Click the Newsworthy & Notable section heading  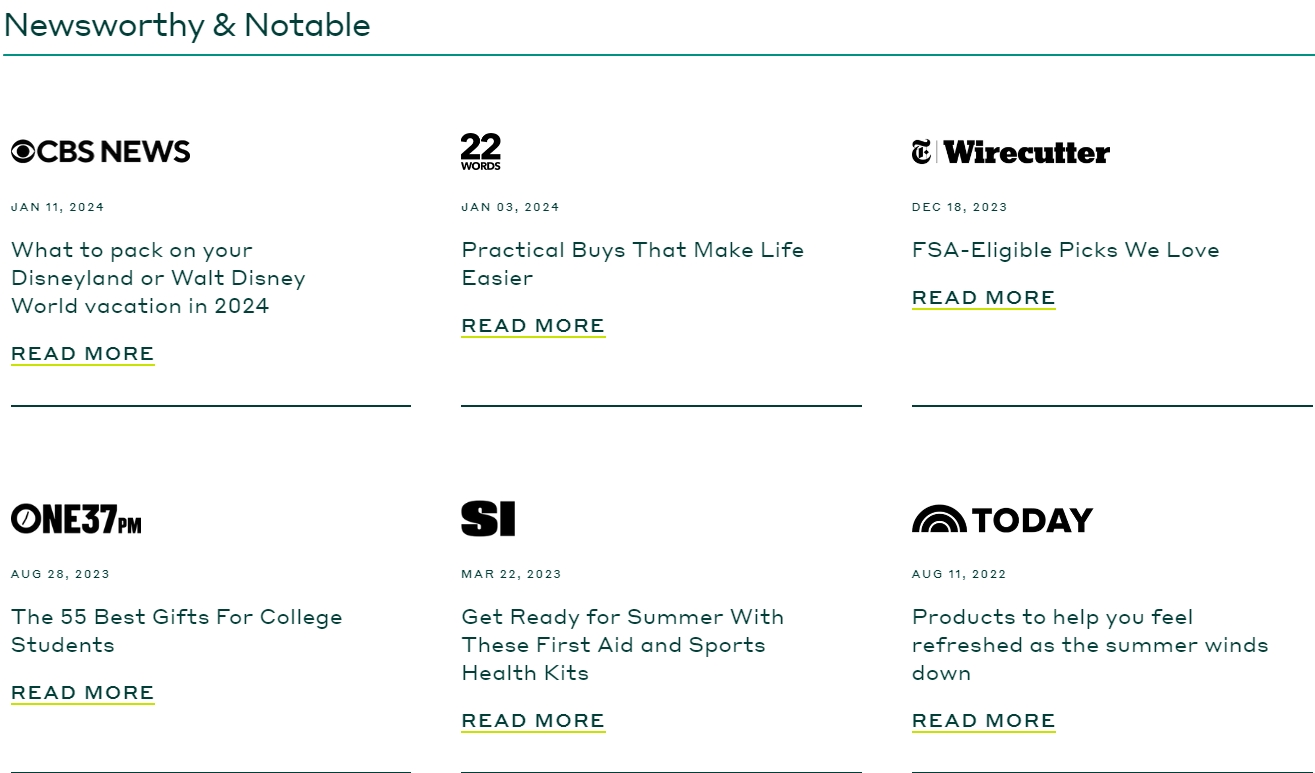tap(187, 25)
